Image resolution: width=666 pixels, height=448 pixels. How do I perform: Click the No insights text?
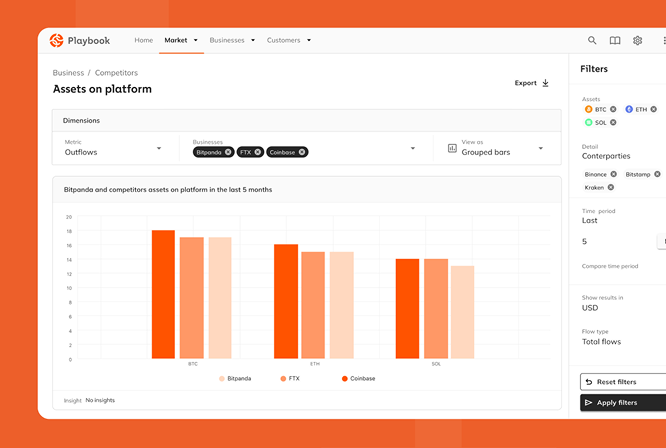pos(100,400)
